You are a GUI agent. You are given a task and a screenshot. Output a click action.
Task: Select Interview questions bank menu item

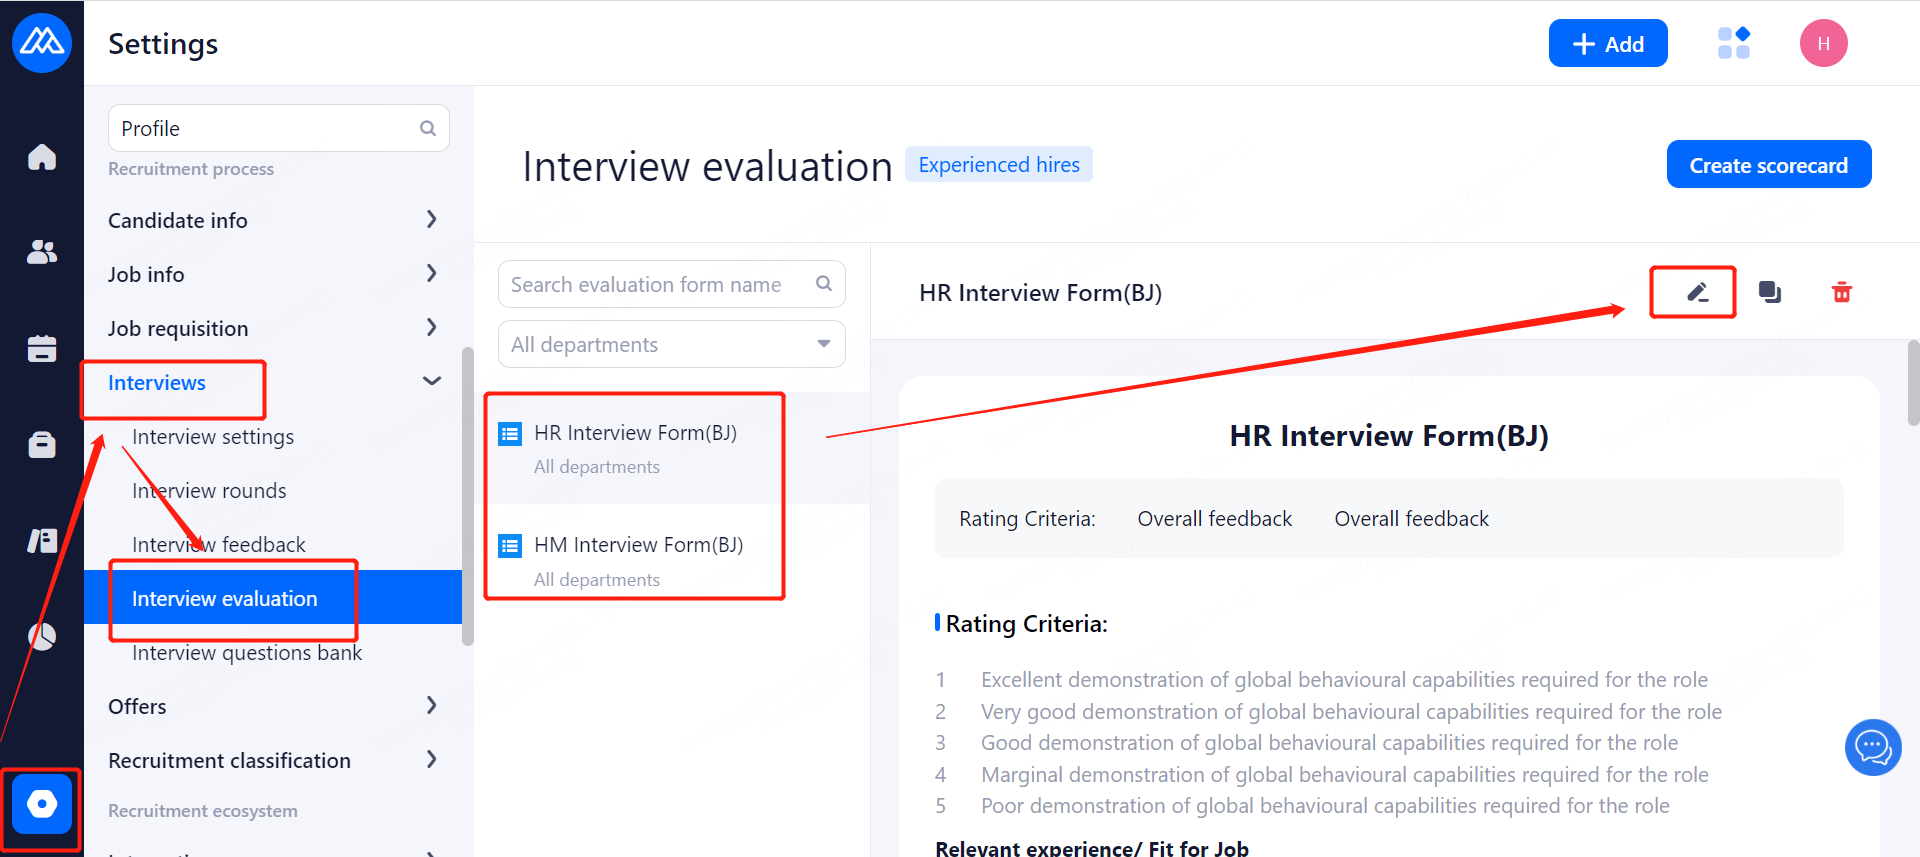pyautogui.click(x=247, y=653)
